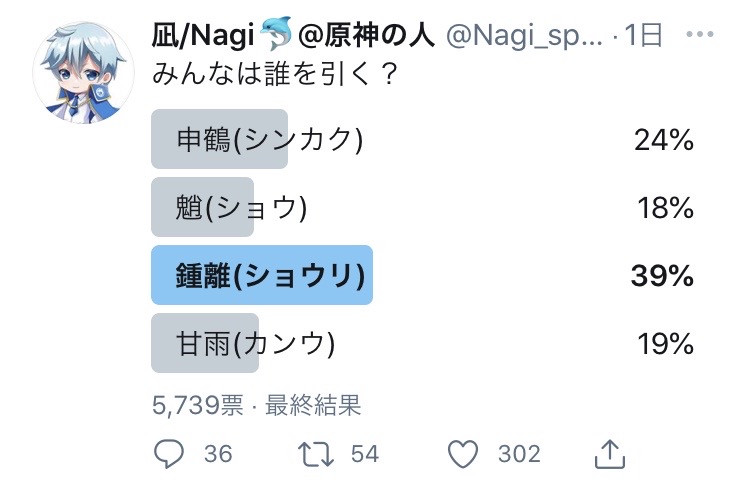Click the 54 retweets count
Viewport: 750px width, 484px height.
tap(365, 454)
